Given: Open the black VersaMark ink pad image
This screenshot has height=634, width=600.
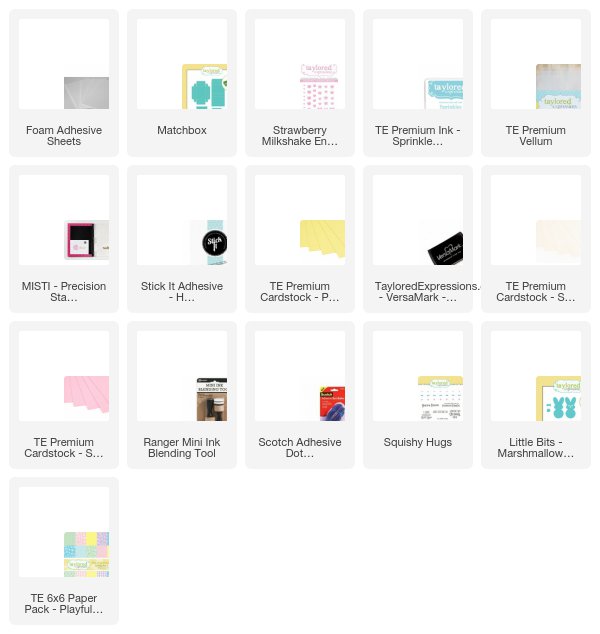Looking at the screenshot, I should click(445, 248).
